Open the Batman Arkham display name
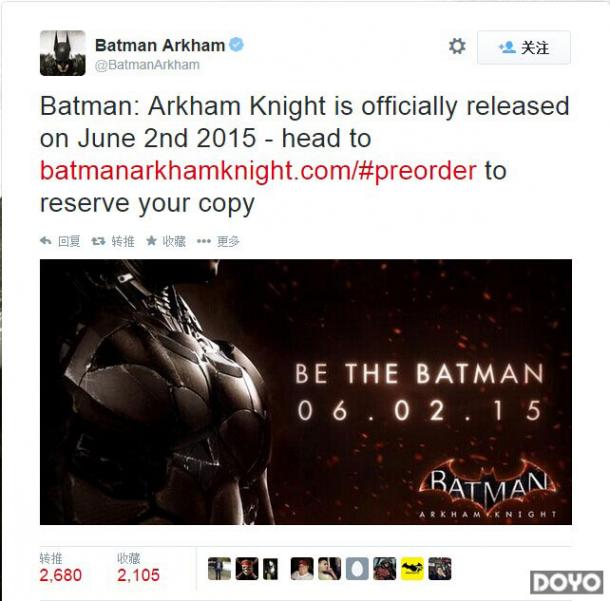 160,45
